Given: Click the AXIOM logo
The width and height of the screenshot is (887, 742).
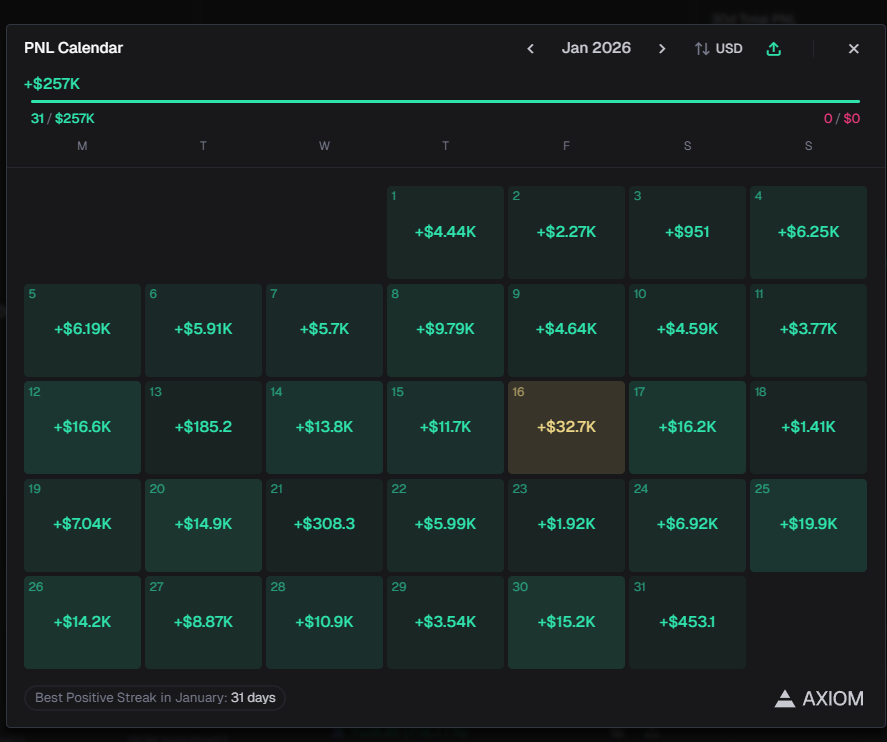Looking at the screenshot, I should 819,699.
